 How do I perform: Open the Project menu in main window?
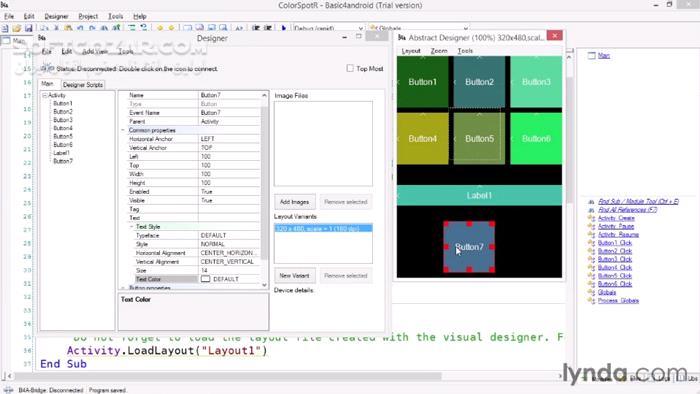tap(88, 17)
